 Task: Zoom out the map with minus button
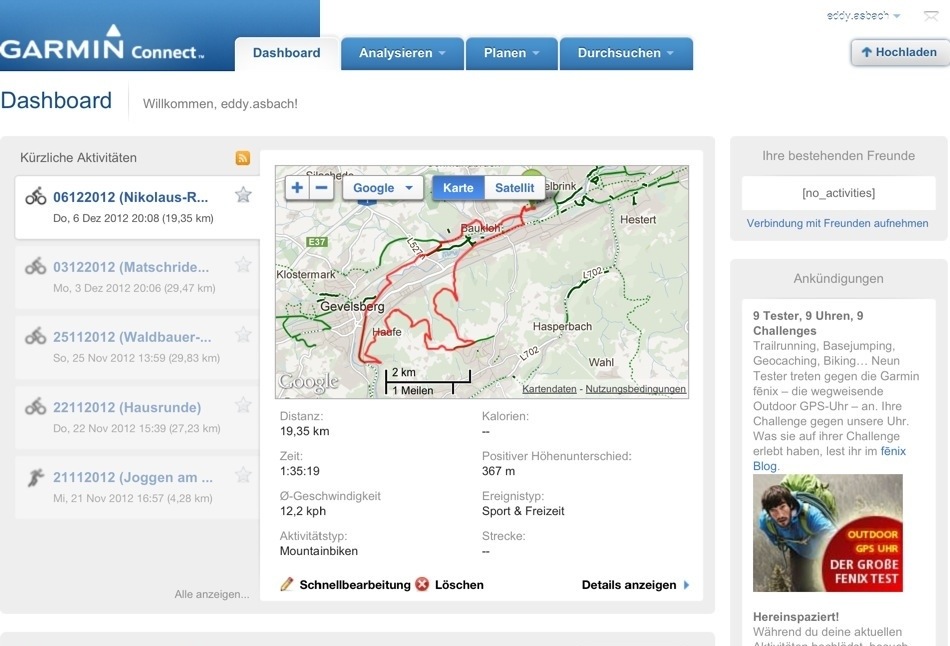(321, 188)
